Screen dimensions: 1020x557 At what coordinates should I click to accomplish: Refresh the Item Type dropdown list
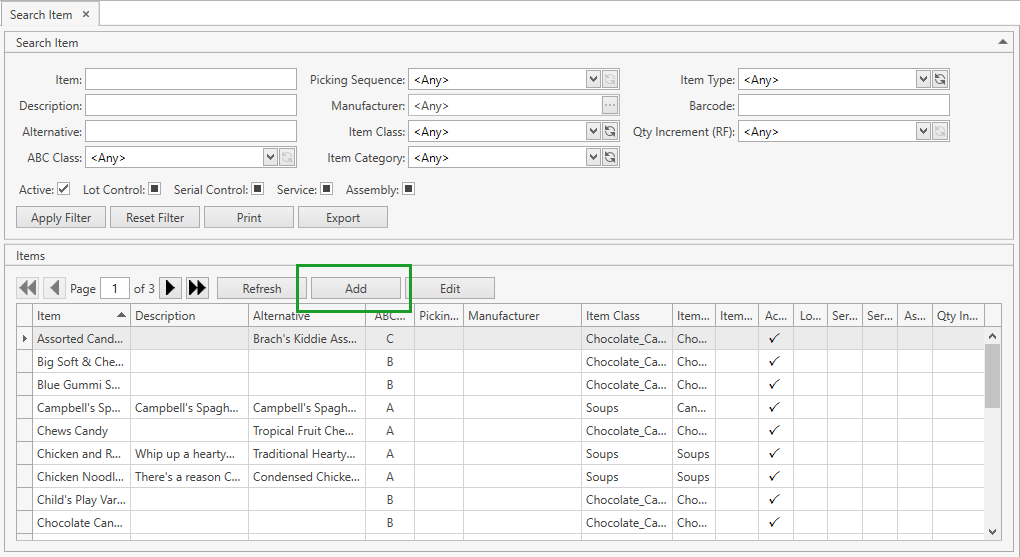pyautogui.click(x=940, y=79)
